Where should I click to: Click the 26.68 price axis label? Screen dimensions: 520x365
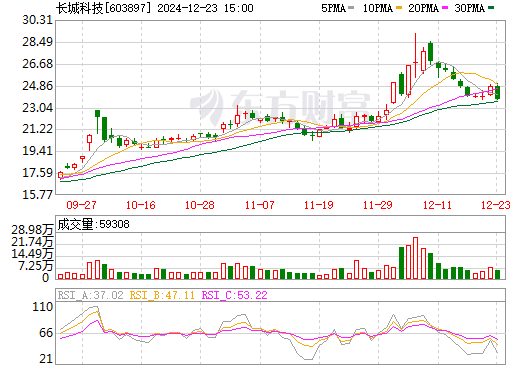click(38, 64)
